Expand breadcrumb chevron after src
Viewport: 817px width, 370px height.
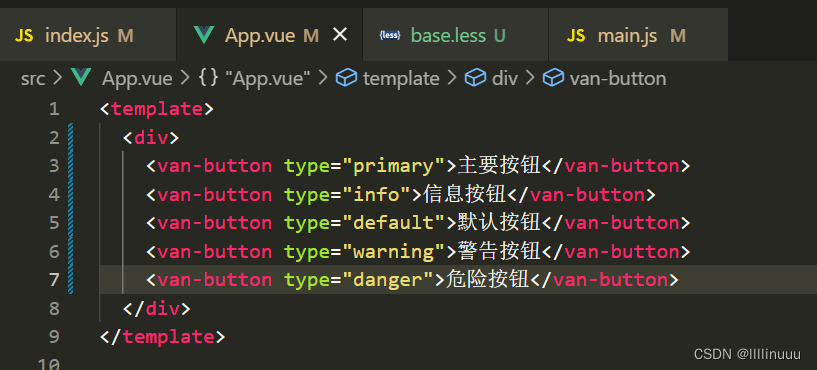pos(58,79)
